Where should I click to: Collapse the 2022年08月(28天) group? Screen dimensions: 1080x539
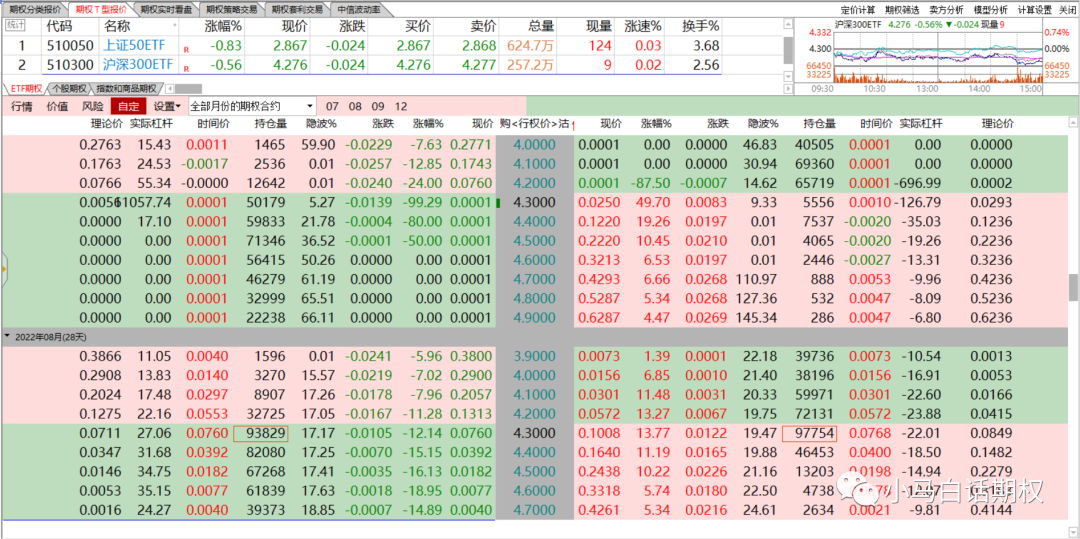(x=8, y=336)
